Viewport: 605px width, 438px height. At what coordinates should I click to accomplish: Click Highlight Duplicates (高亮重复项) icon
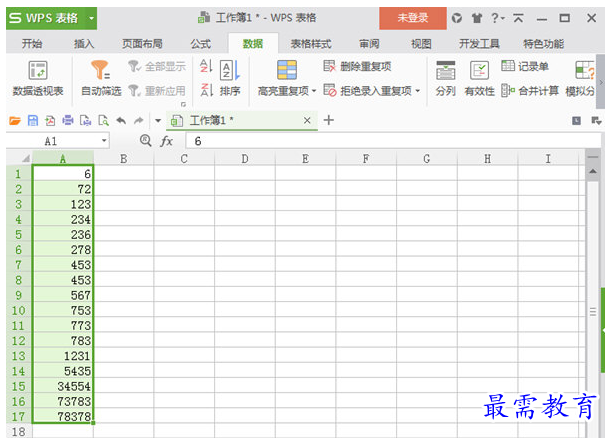pos(287,70)
